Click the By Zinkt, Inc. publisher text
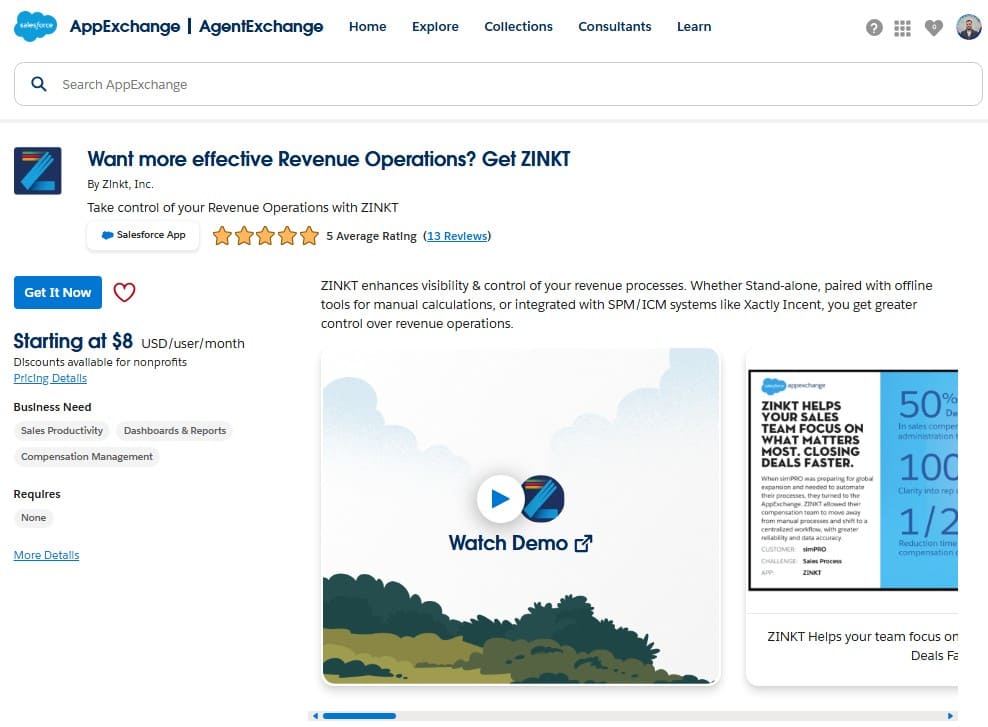The height and width of the screenshot is (727, 988). tap(120, 184)
